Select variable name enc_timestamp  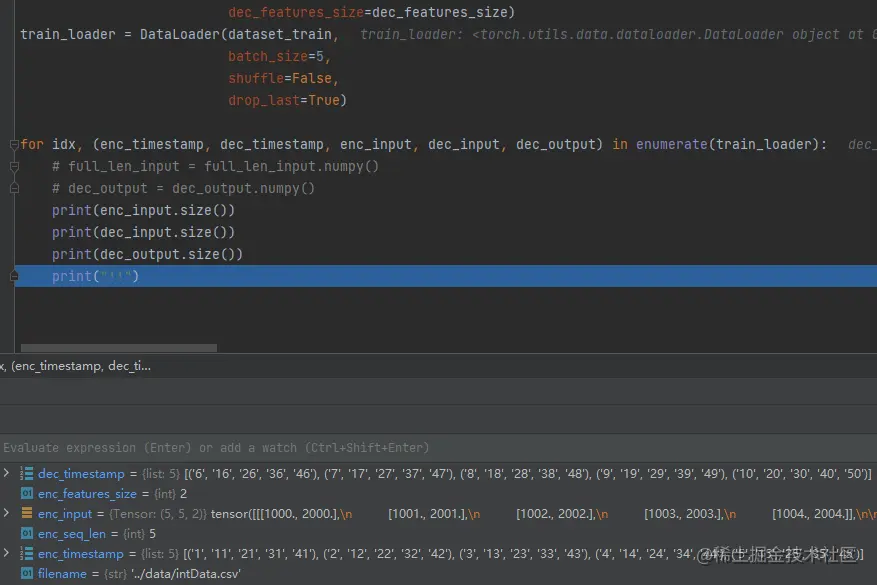[x=81, y=554]
